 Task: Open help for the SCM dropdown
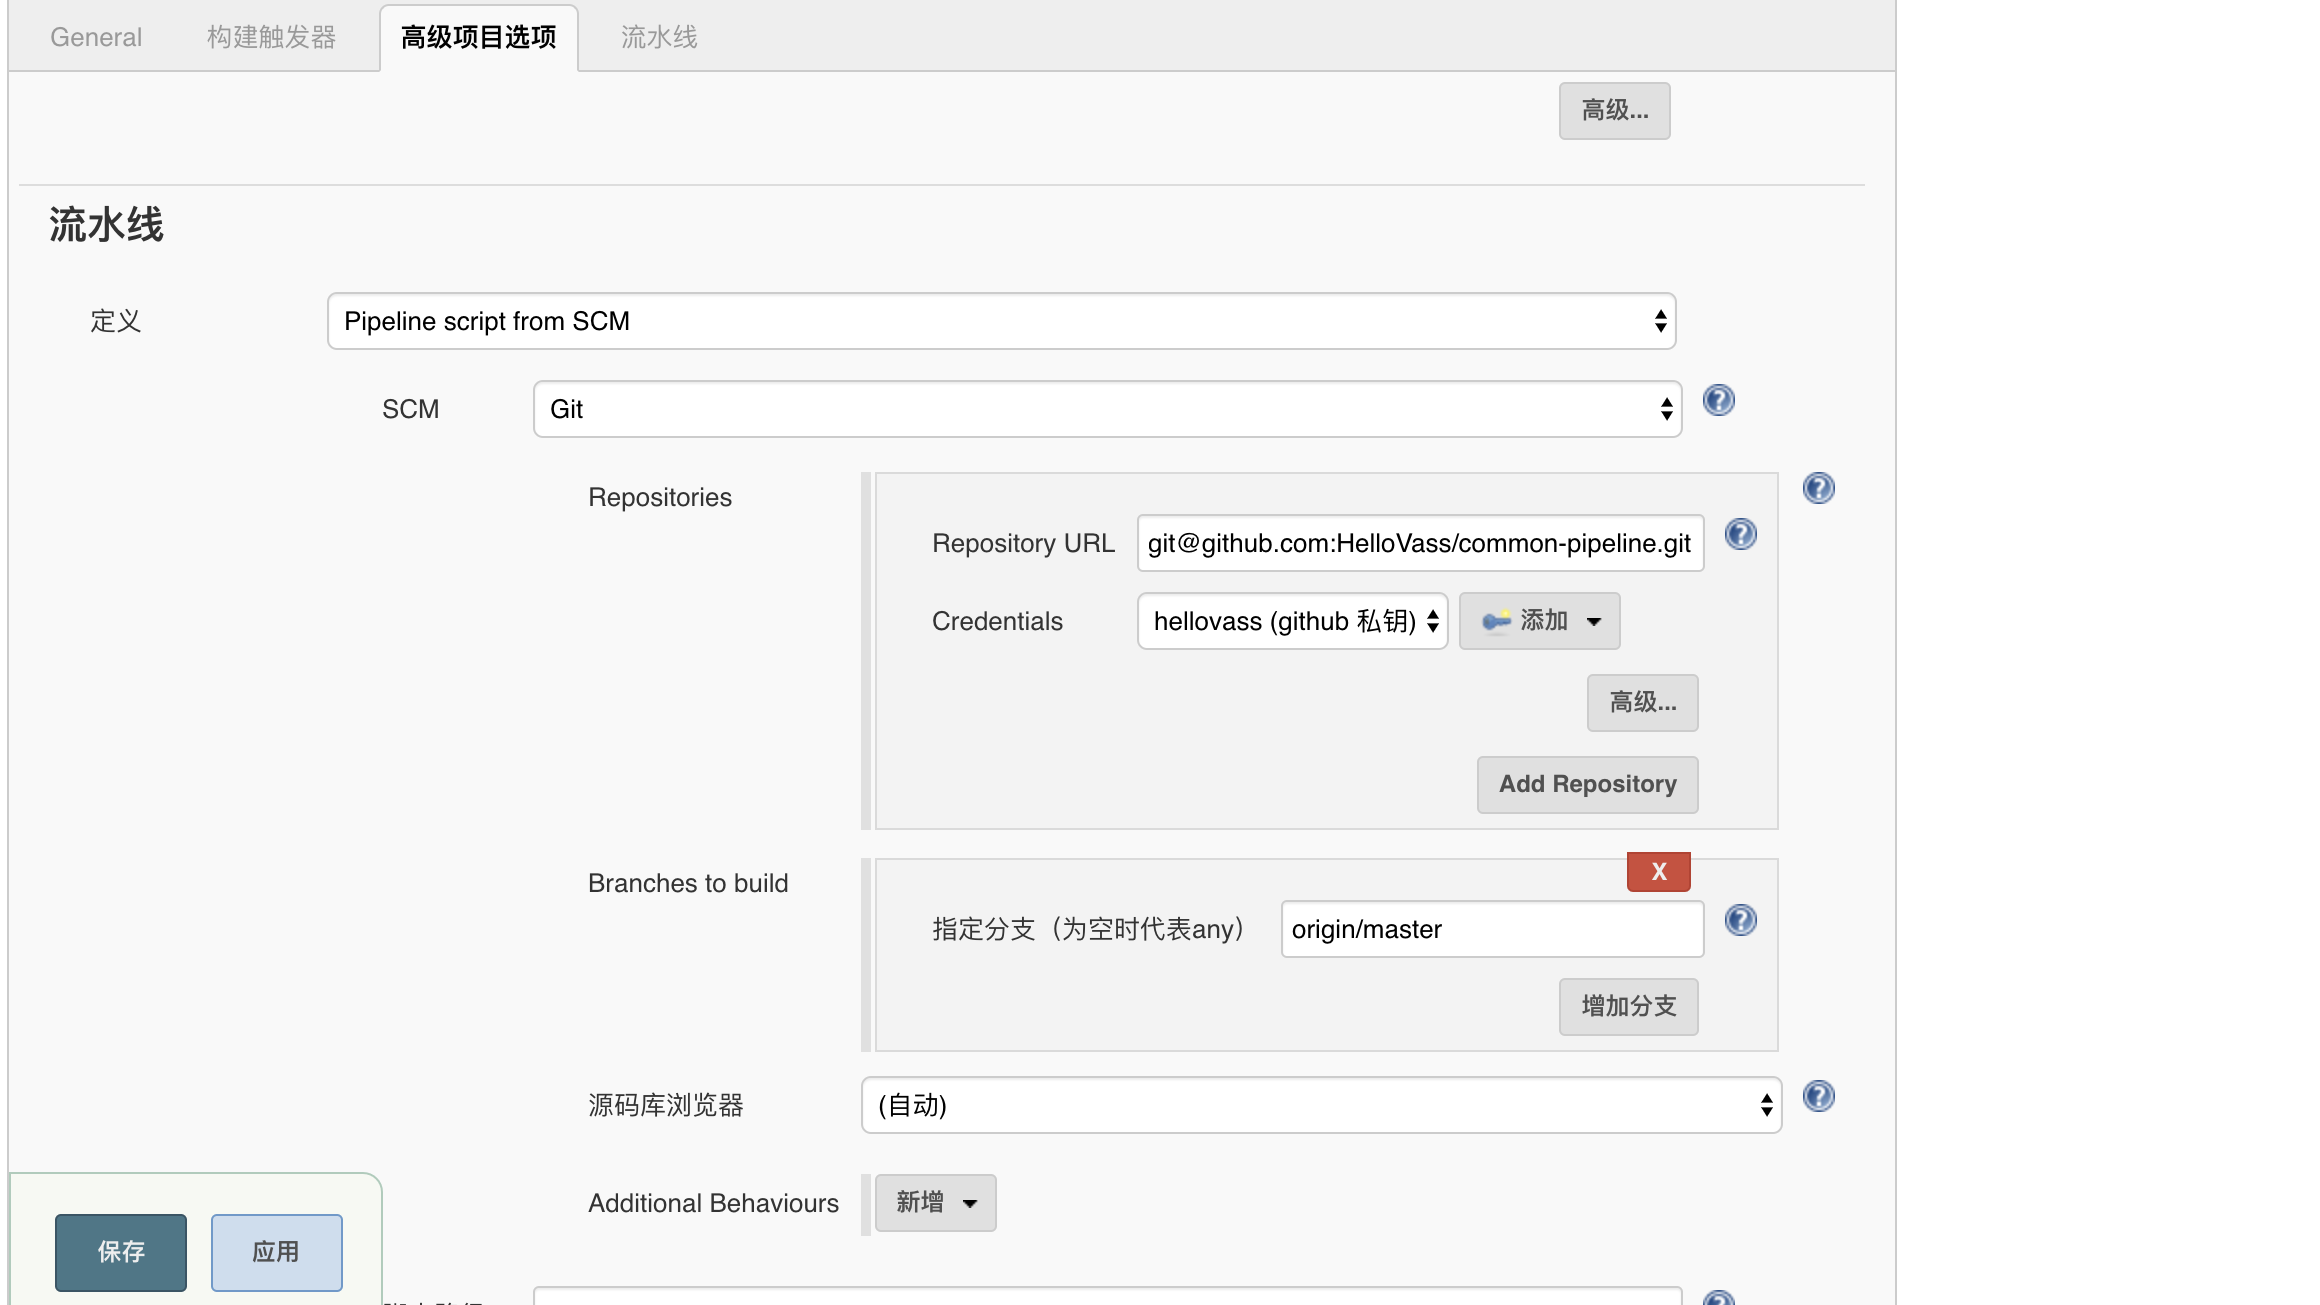pyautogui.click(x=1718, y=401)
